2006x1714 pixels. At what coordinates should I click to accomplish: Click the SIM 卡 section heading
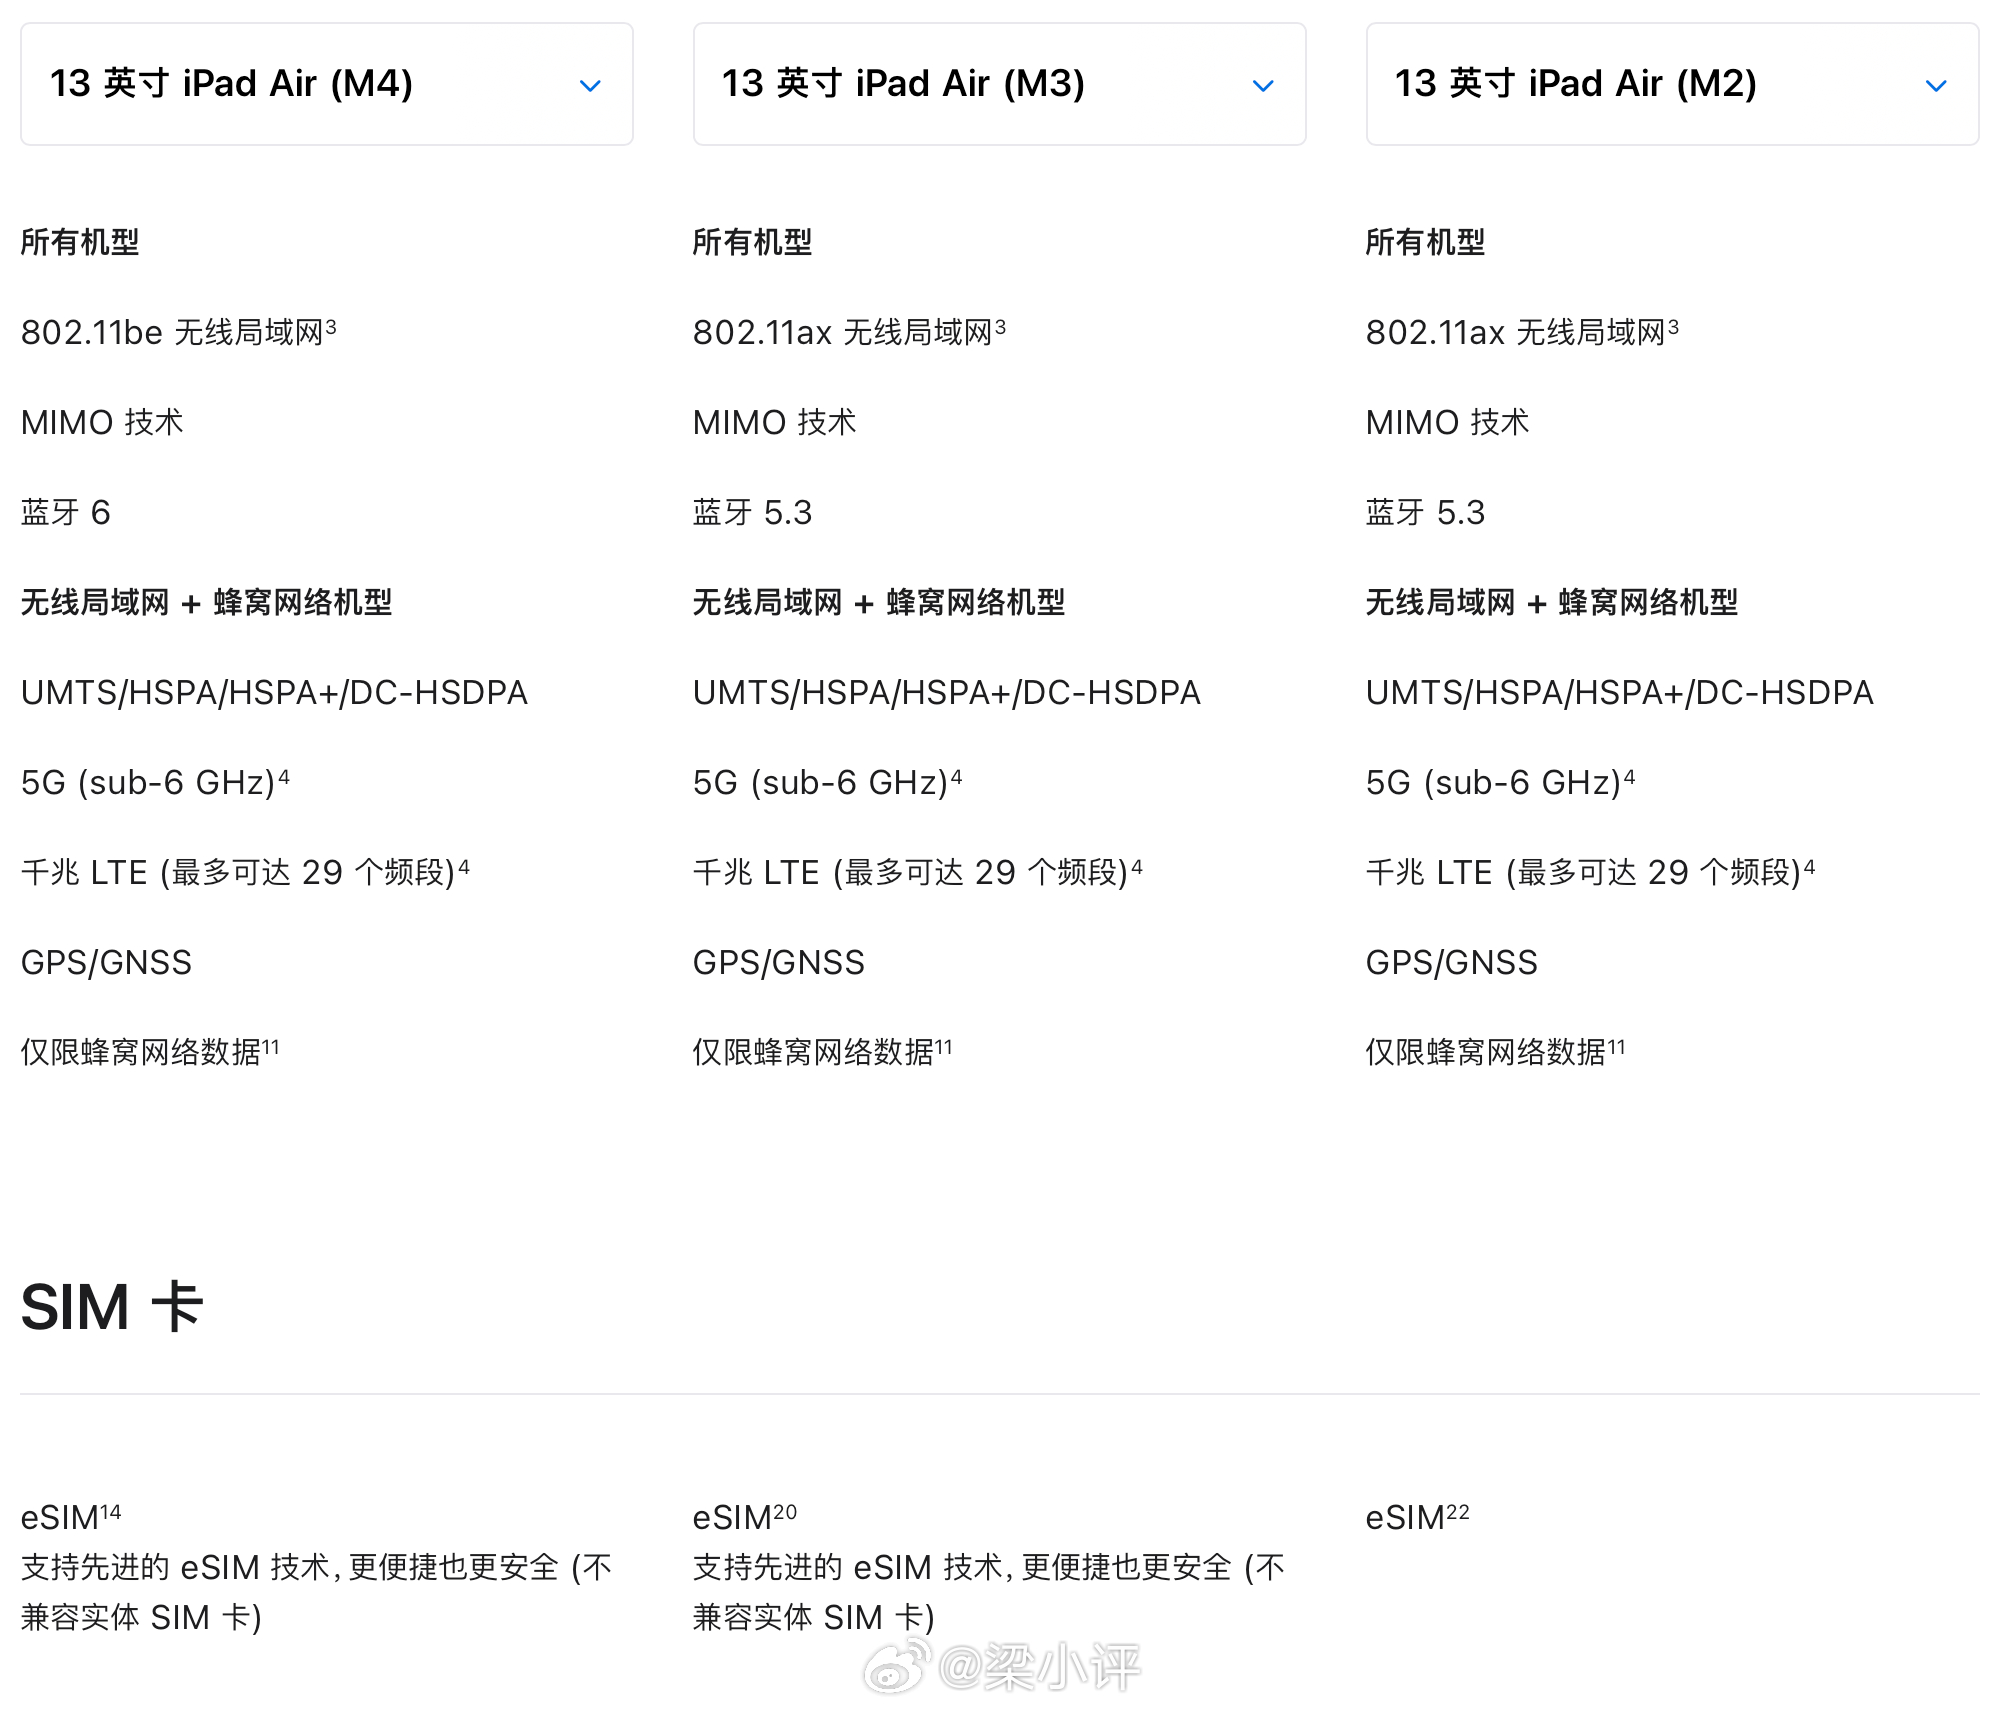coord(112,1307)
